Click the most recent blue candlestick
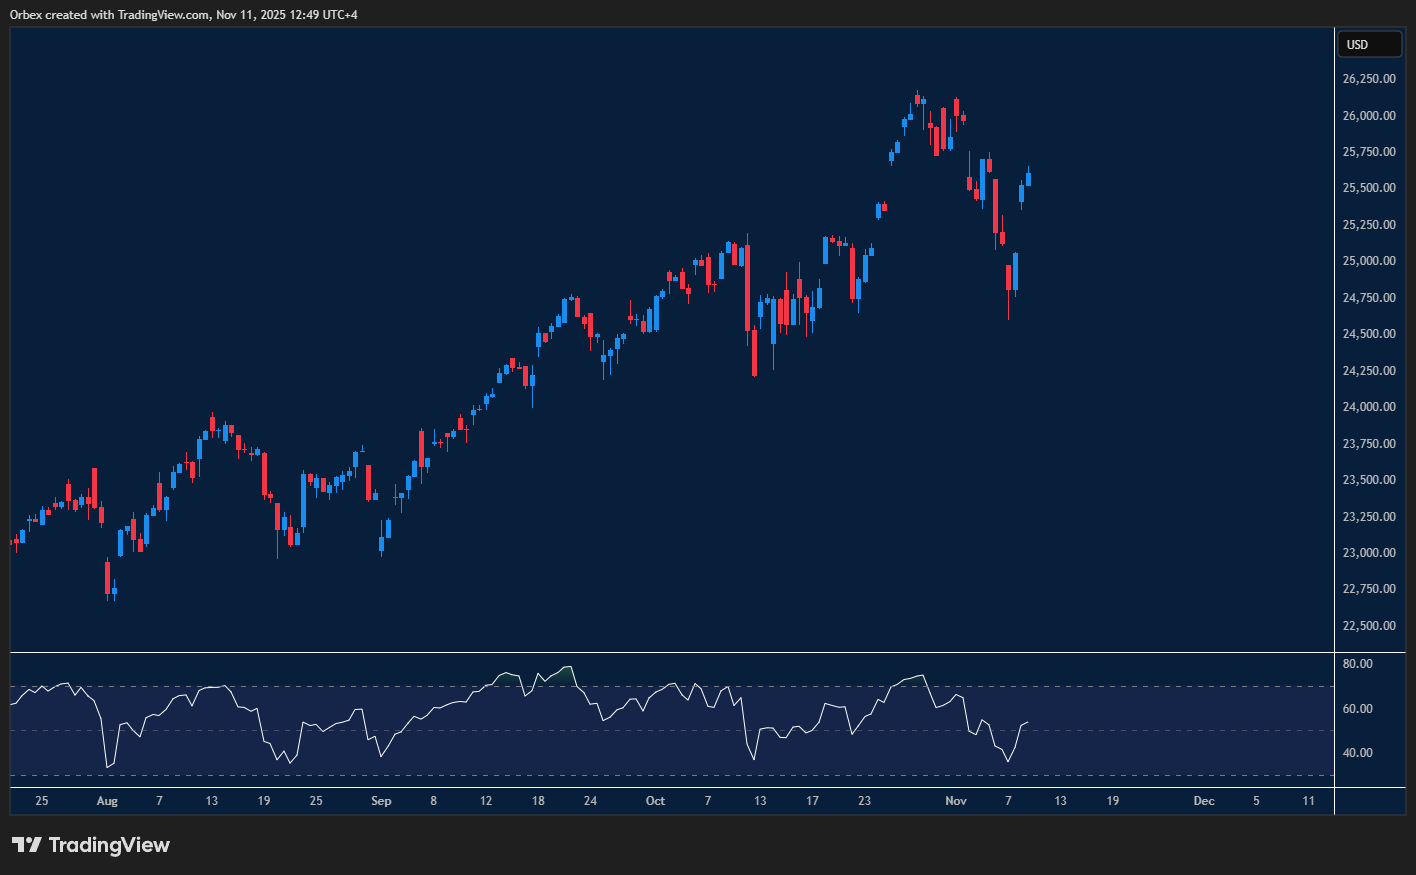 click(1028, 179)
